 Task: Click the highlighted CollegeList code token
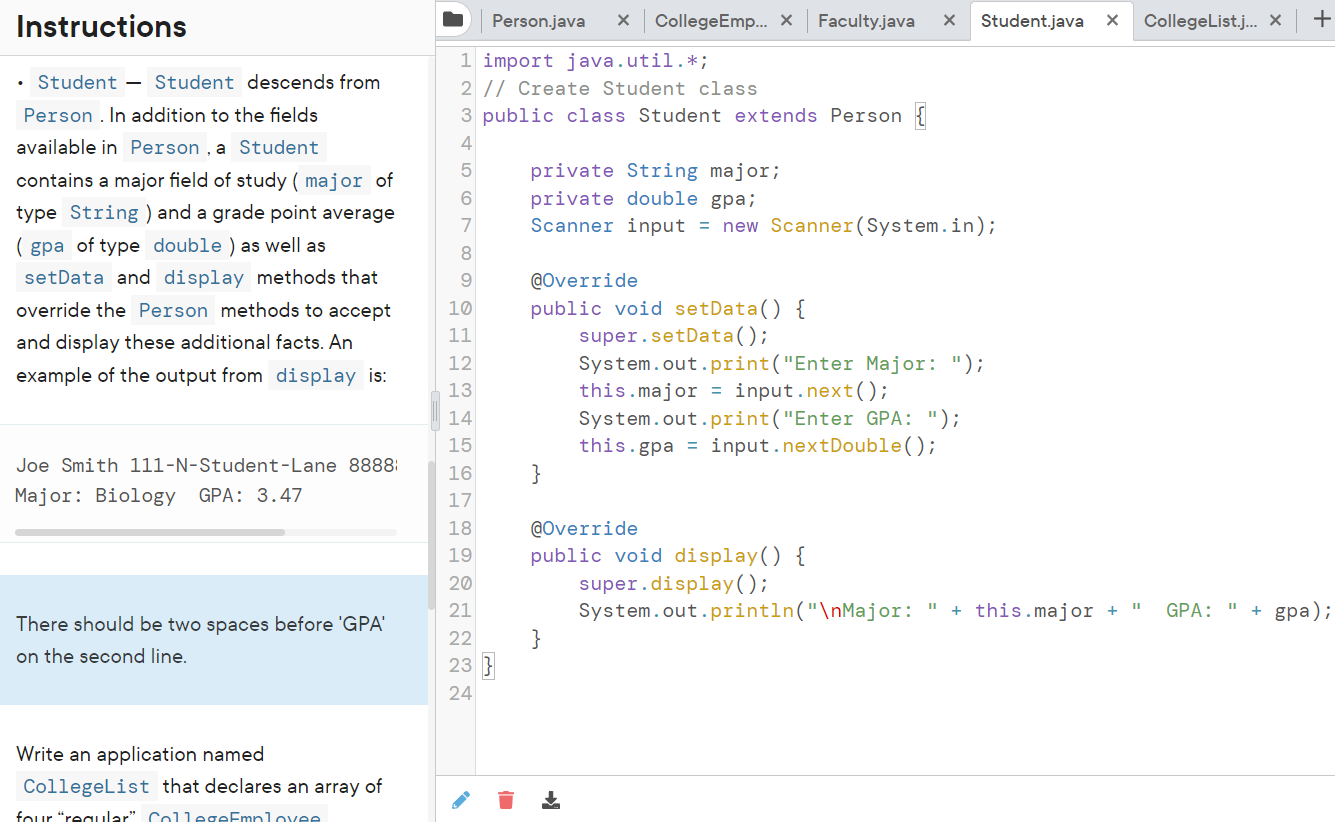click(x=85, y=786)
